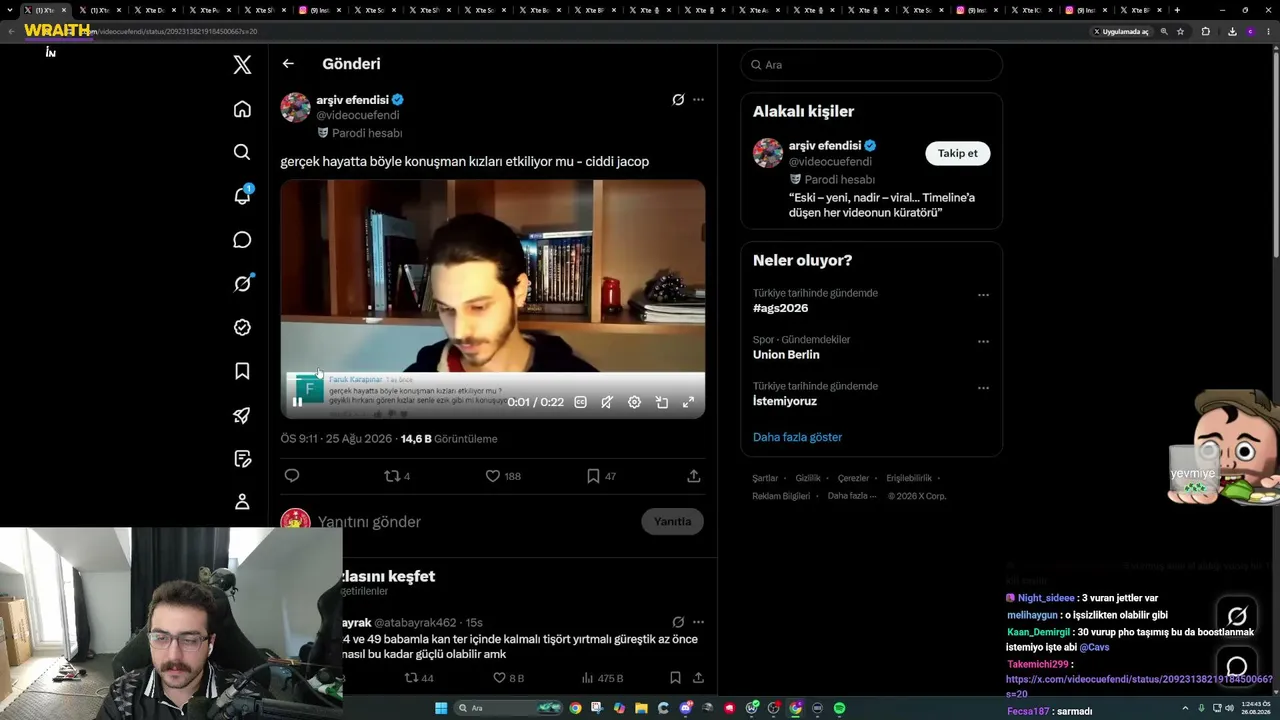Open more options for Union Berlin trend

(983, 341)
